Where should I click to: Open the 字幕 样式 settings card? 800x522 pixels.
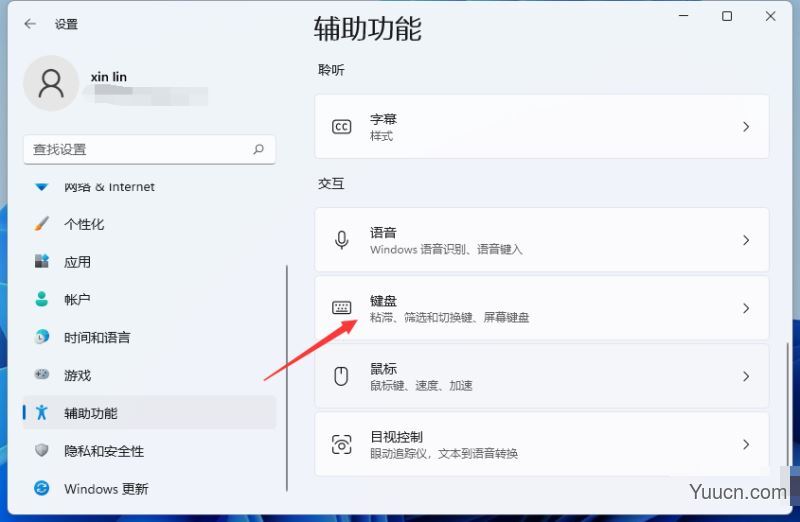pyautogui.click(x=542, y=127)
